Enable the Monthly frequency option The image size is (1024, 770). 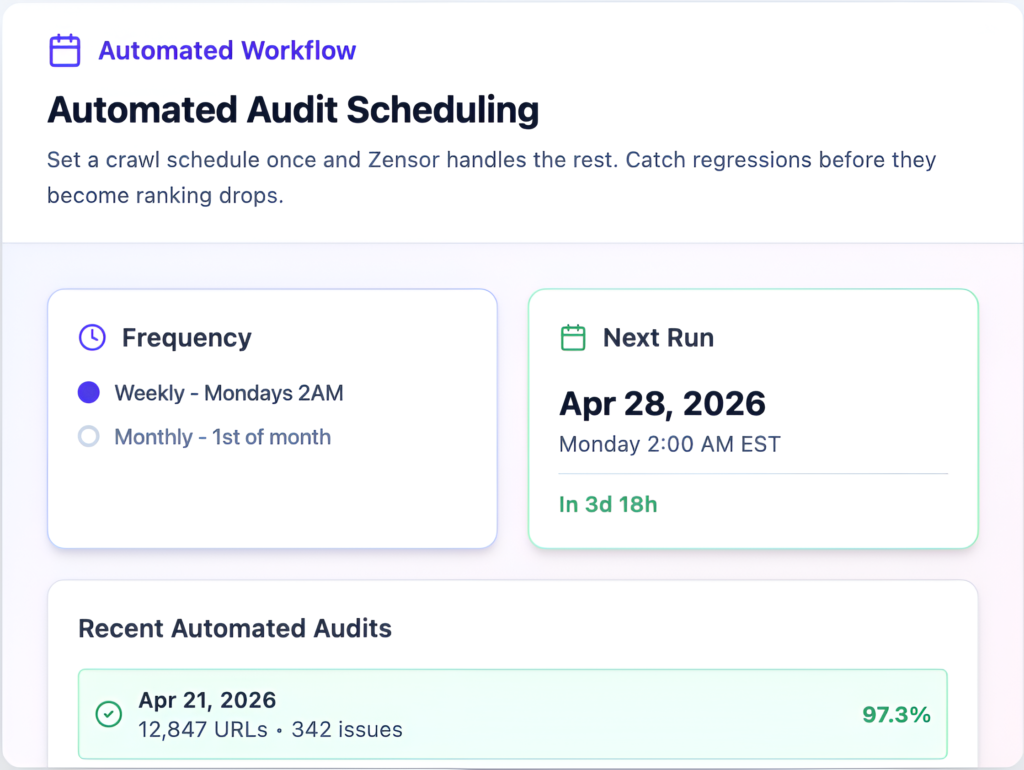pos(88,437)
